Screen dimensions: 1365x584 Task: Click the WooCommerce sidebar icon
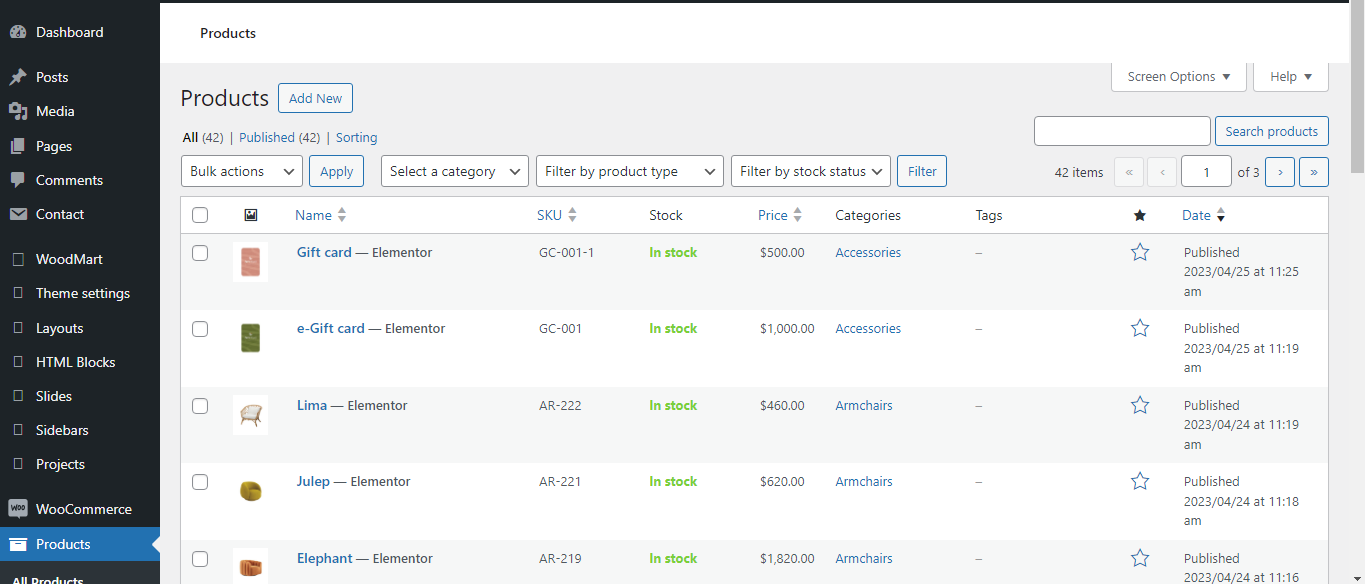[20, 508]
